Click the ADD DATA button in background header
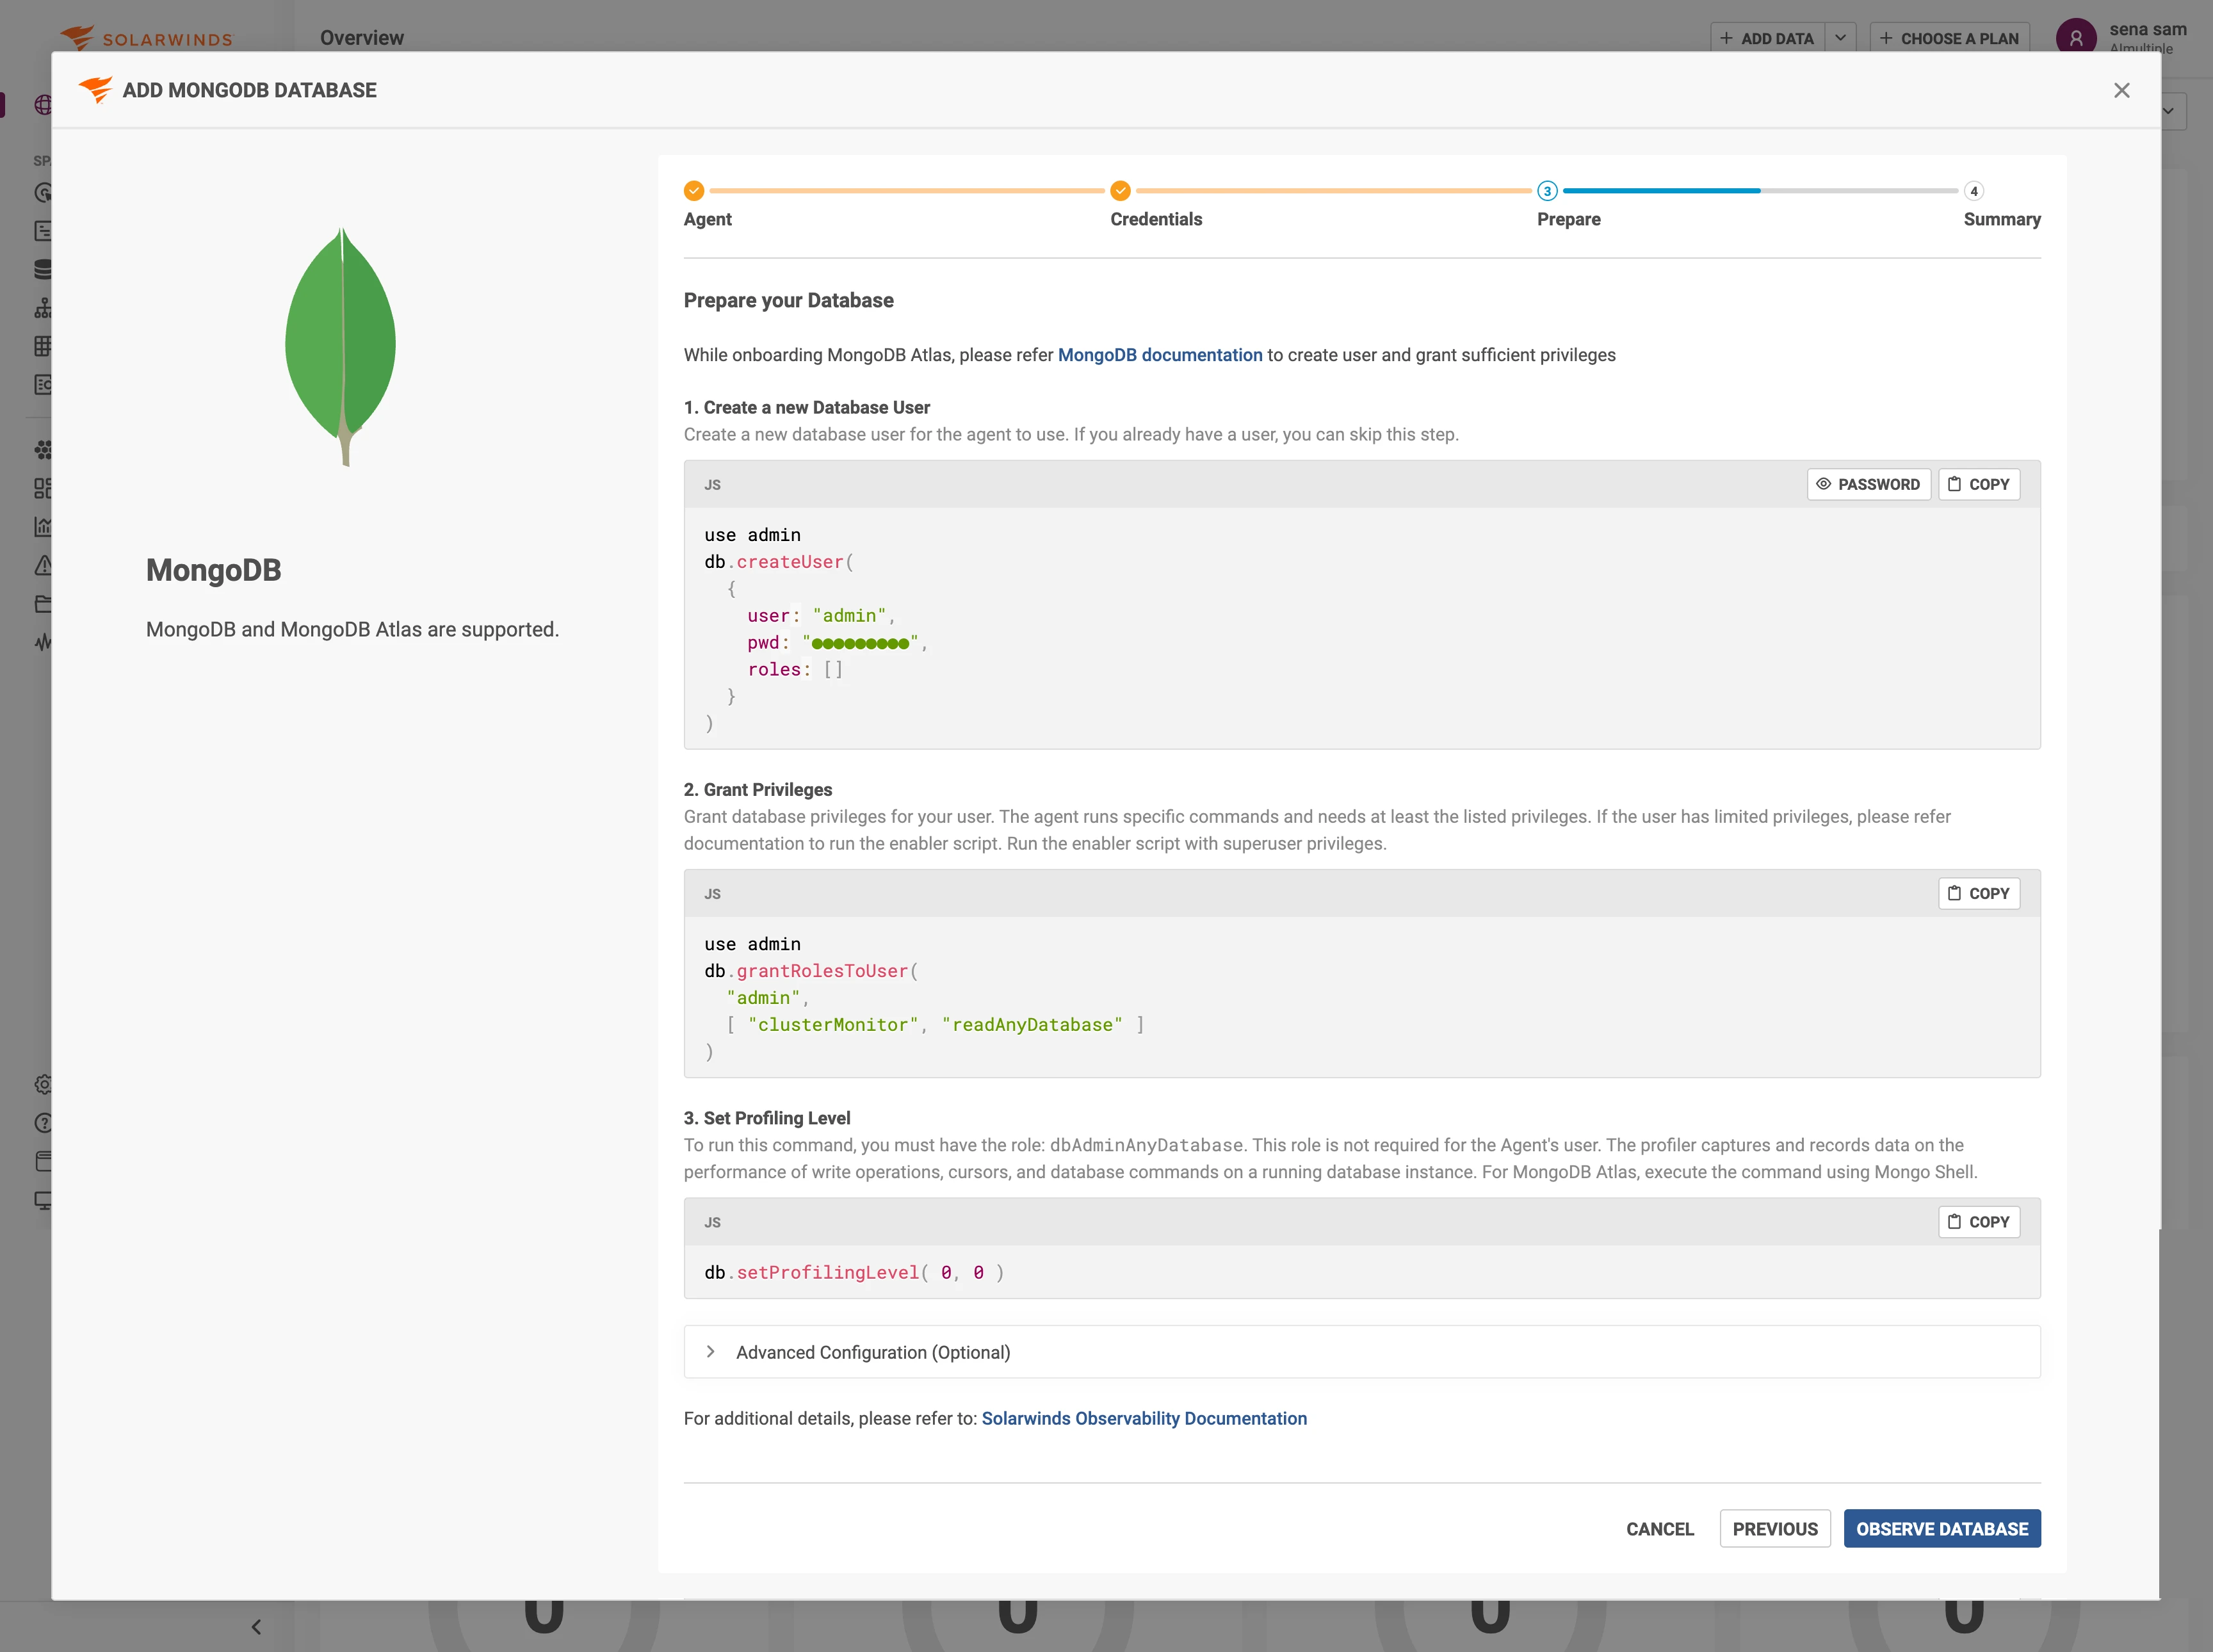The image size is (2213, 1652). click(1767, 38)
